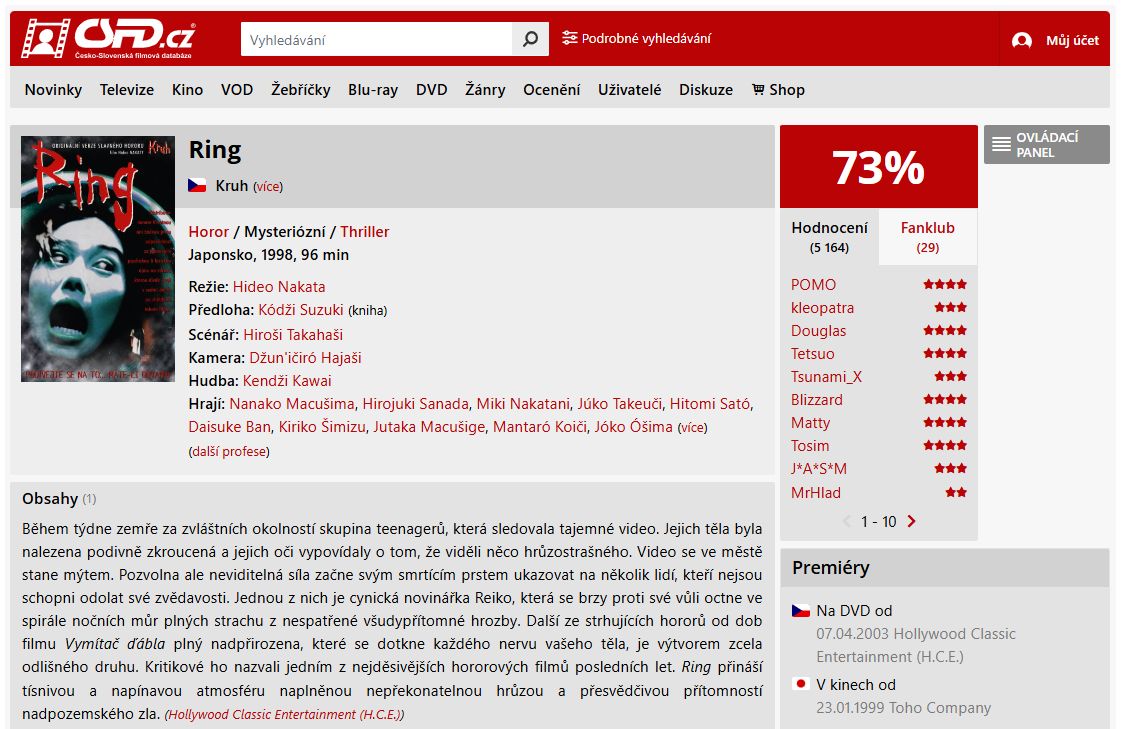Select the Hodnocení tab

click(x=829, y=237)
